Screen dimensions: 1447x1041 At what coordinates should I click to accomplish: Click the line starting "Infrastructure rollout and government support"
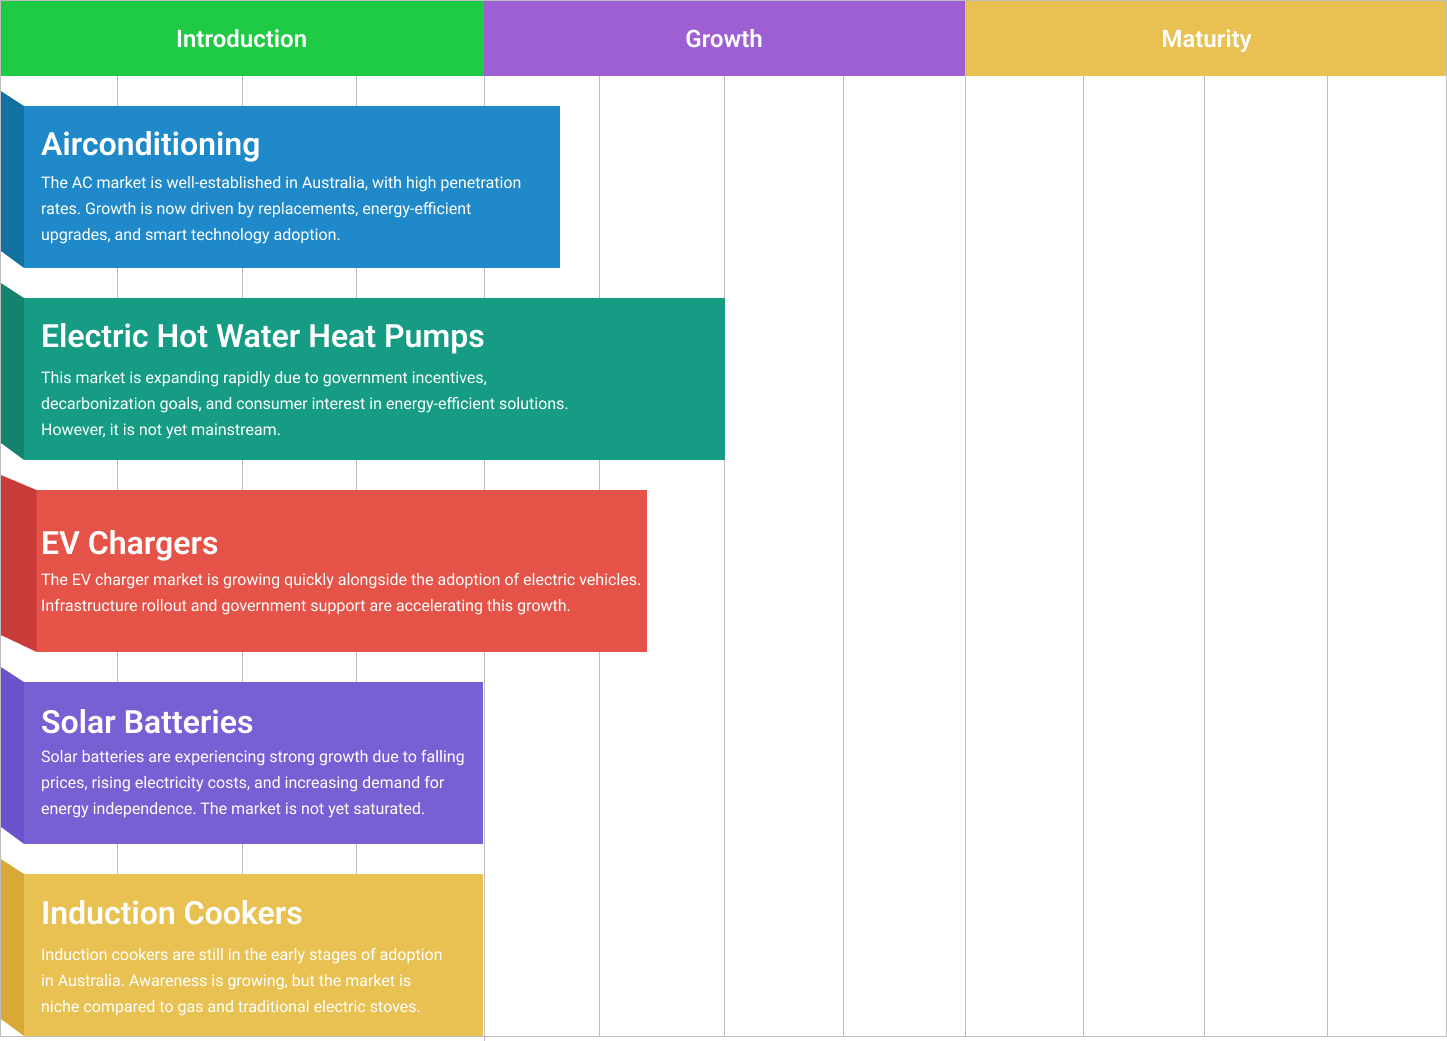(x=305, y=606)
